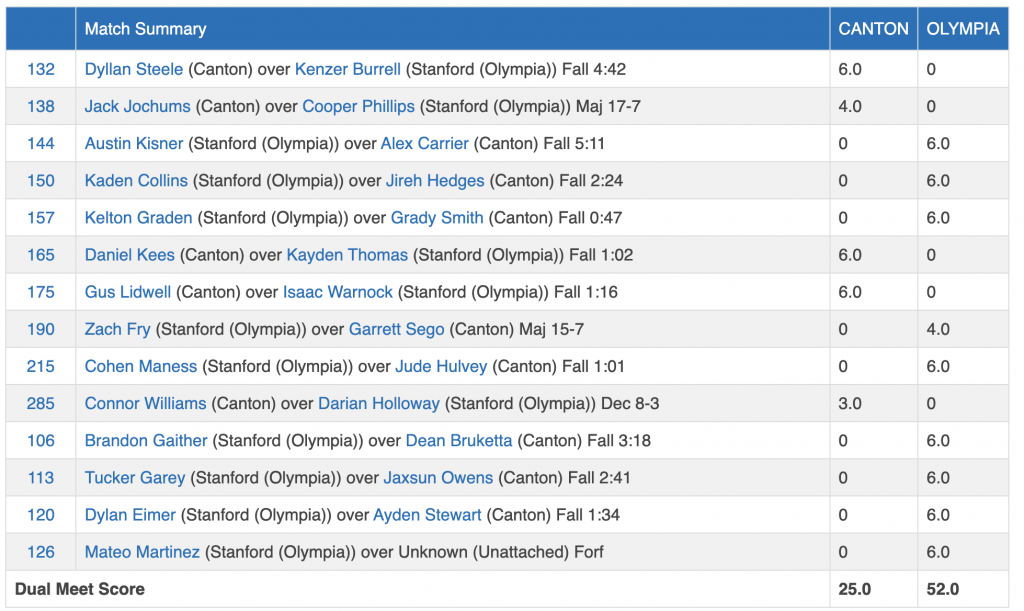
Task: Open Jude Hulvey's profile link
Action: click(441, 366)
